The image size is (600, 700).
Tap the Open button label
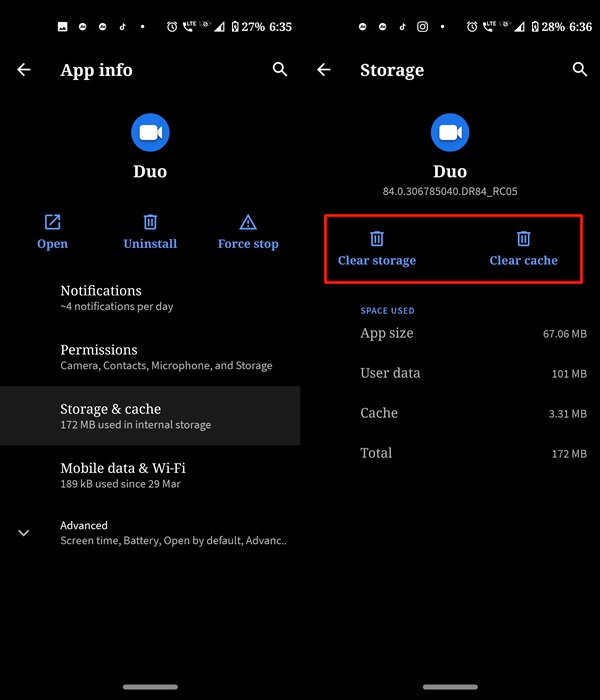52,244
